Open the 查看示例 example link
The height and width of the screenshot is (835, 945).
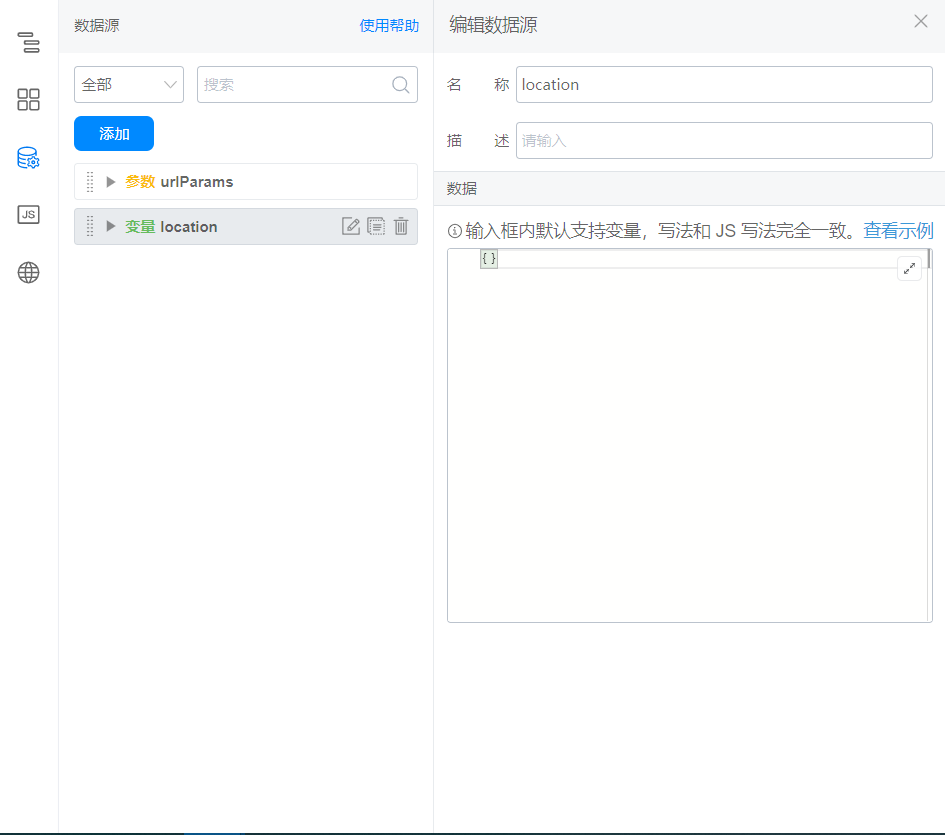click(x=898, y=230)
